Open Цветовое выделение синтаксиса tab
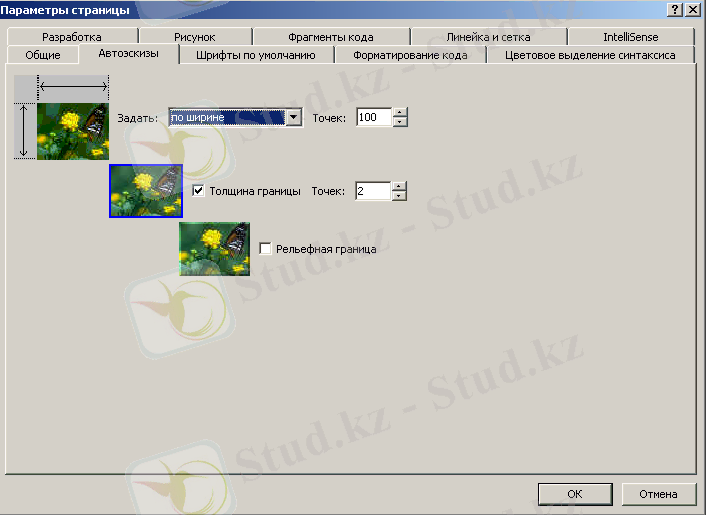 coord(590,55)
